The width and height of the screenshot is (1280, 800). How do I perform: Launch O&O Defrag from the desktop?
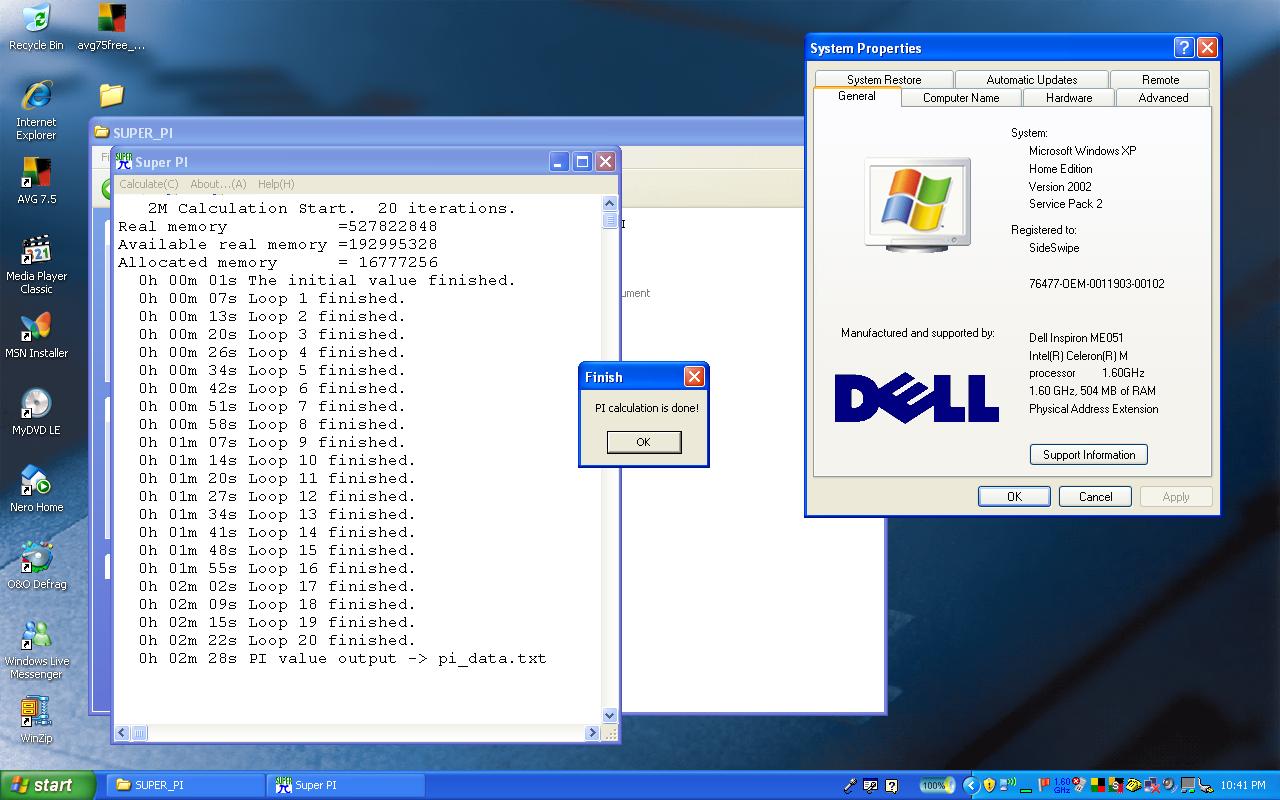pos(36,566)
